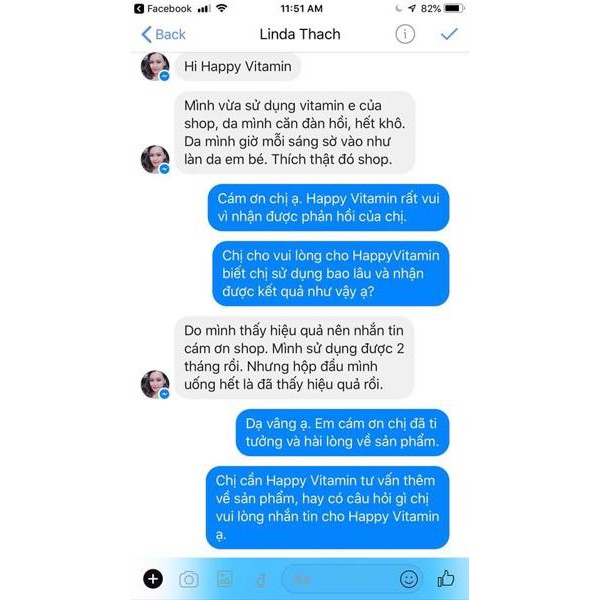Viewport: 600px width, 600px height.
Task: Focus the message text input field
Action: (x=337, y=579)
